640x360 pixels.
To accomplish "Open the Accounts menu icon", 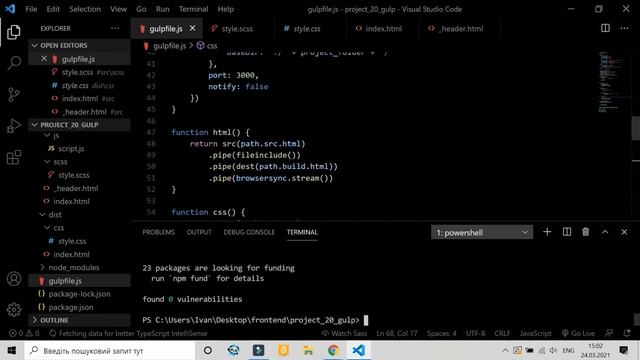I will click(x=14, y=279).
